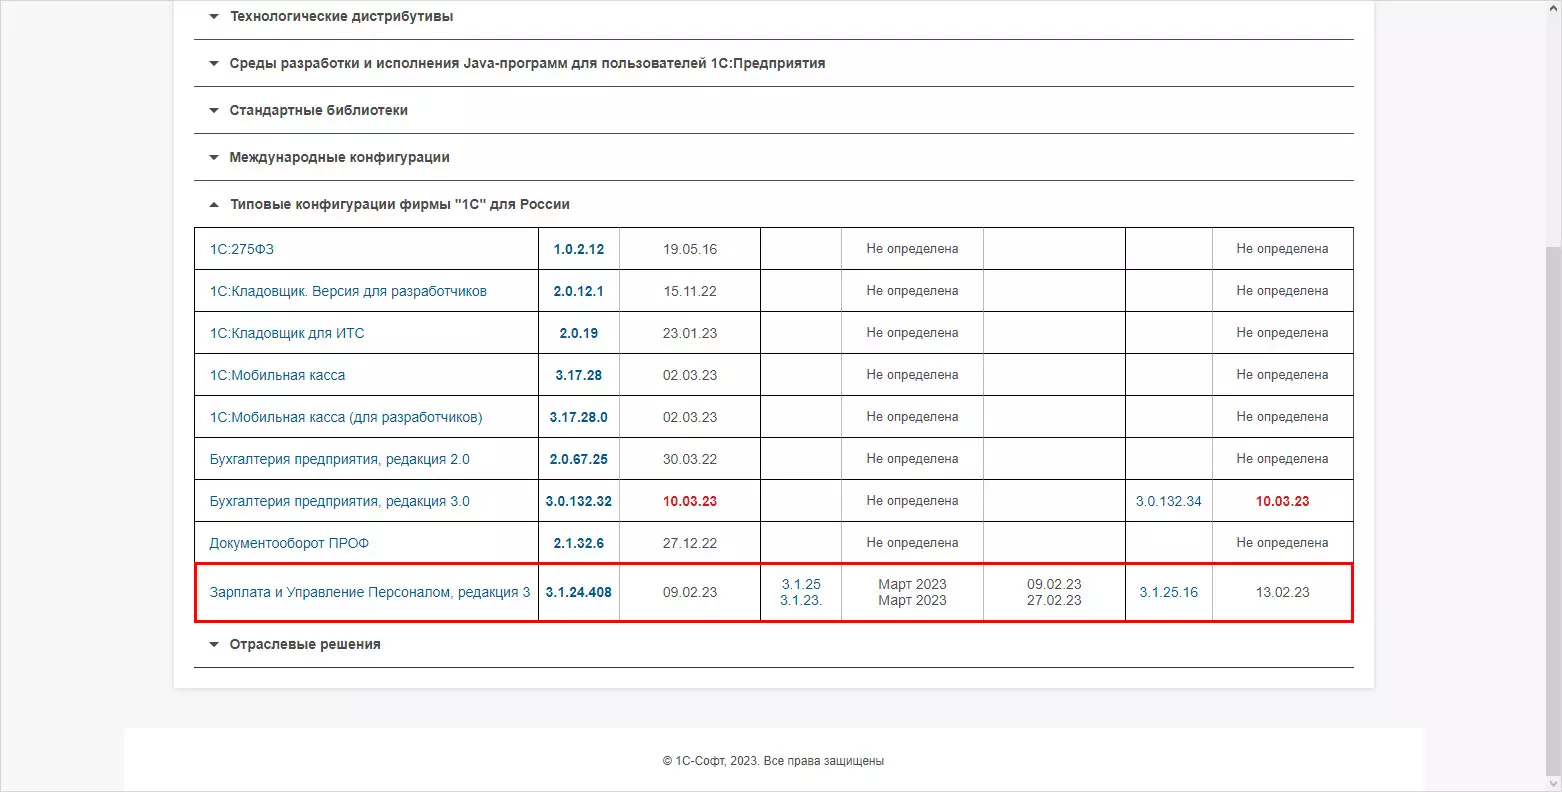The image size is (1562, 792).
Task: Click the date 30.03.22
Action: click(x=690, y=459)
